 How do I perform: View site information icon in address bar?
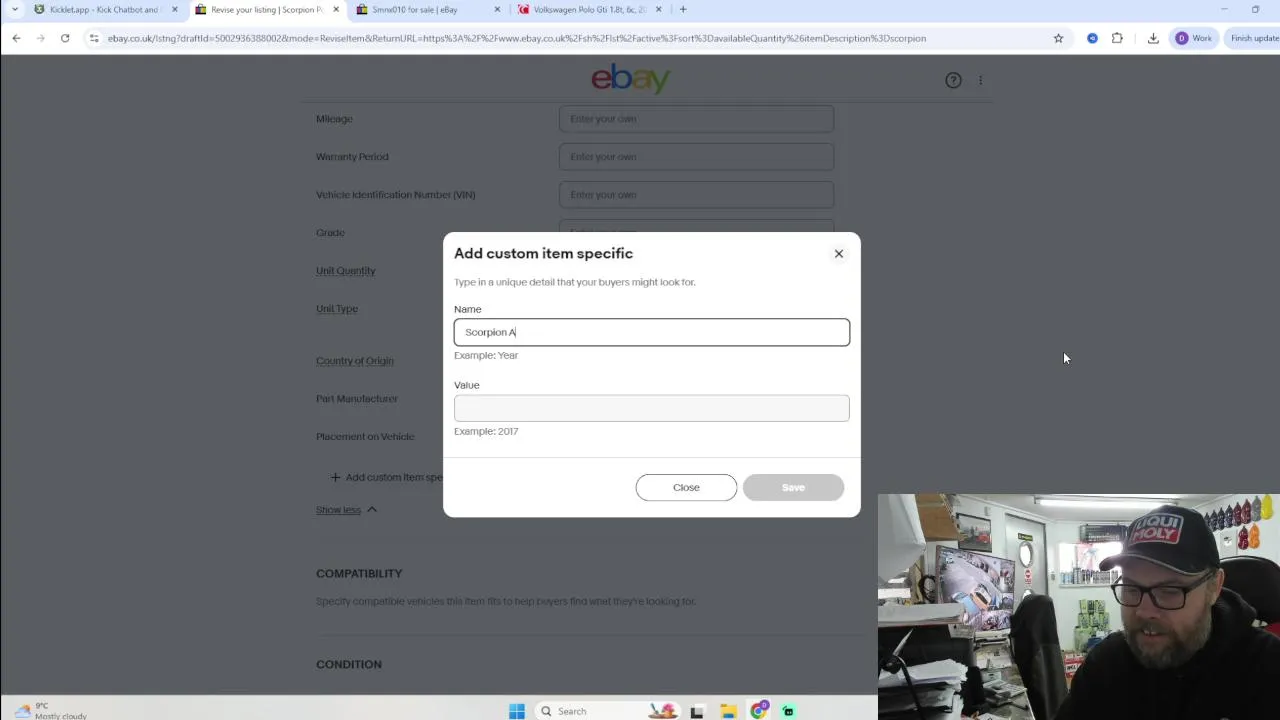click(94, 38)
